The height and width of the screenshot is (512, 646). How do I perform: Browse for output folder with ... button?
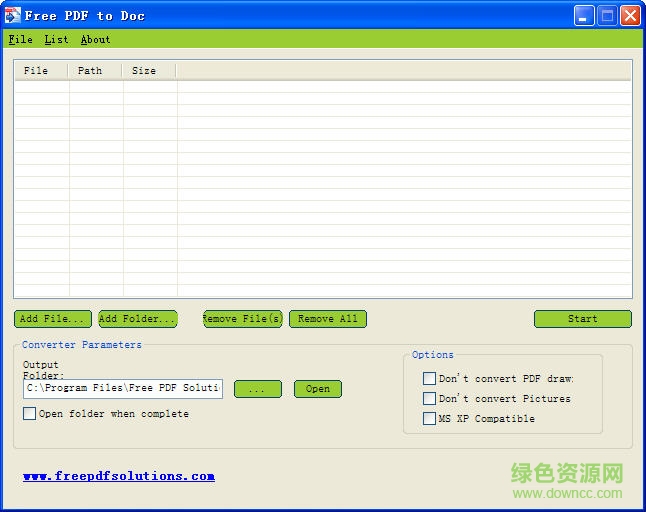click(x=257, y=389)
